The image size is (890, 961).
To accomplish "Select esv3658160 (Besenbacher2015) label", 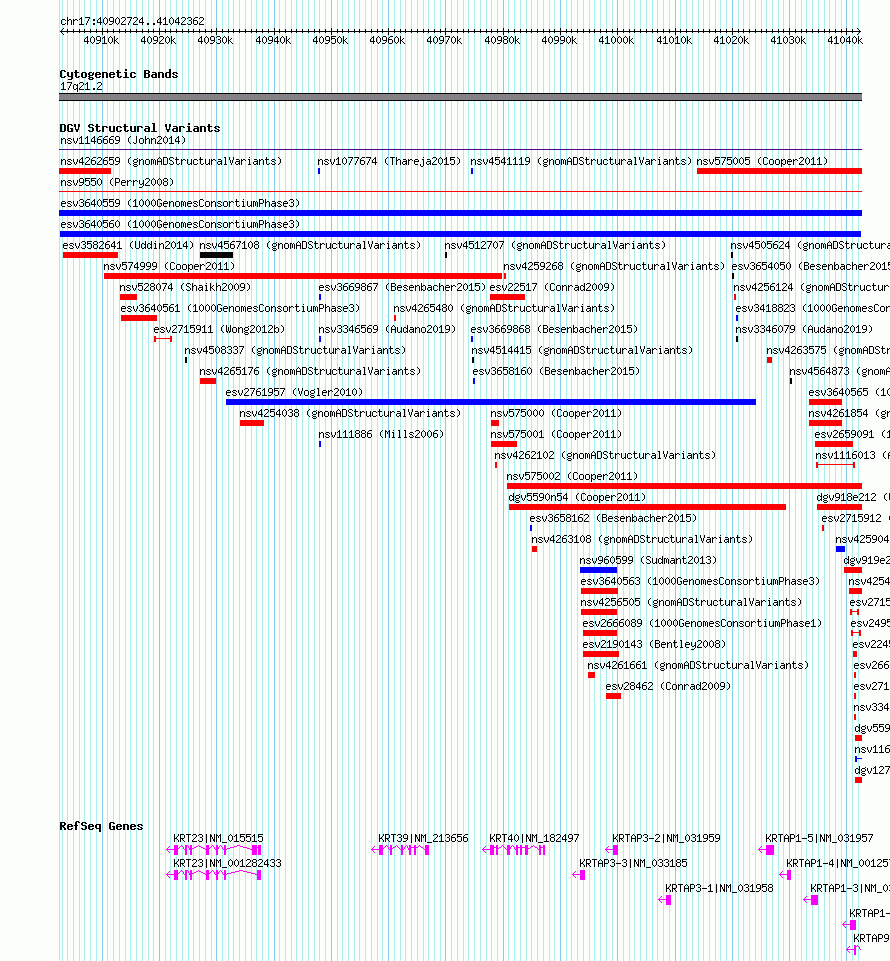I will [x=556, y=371].
